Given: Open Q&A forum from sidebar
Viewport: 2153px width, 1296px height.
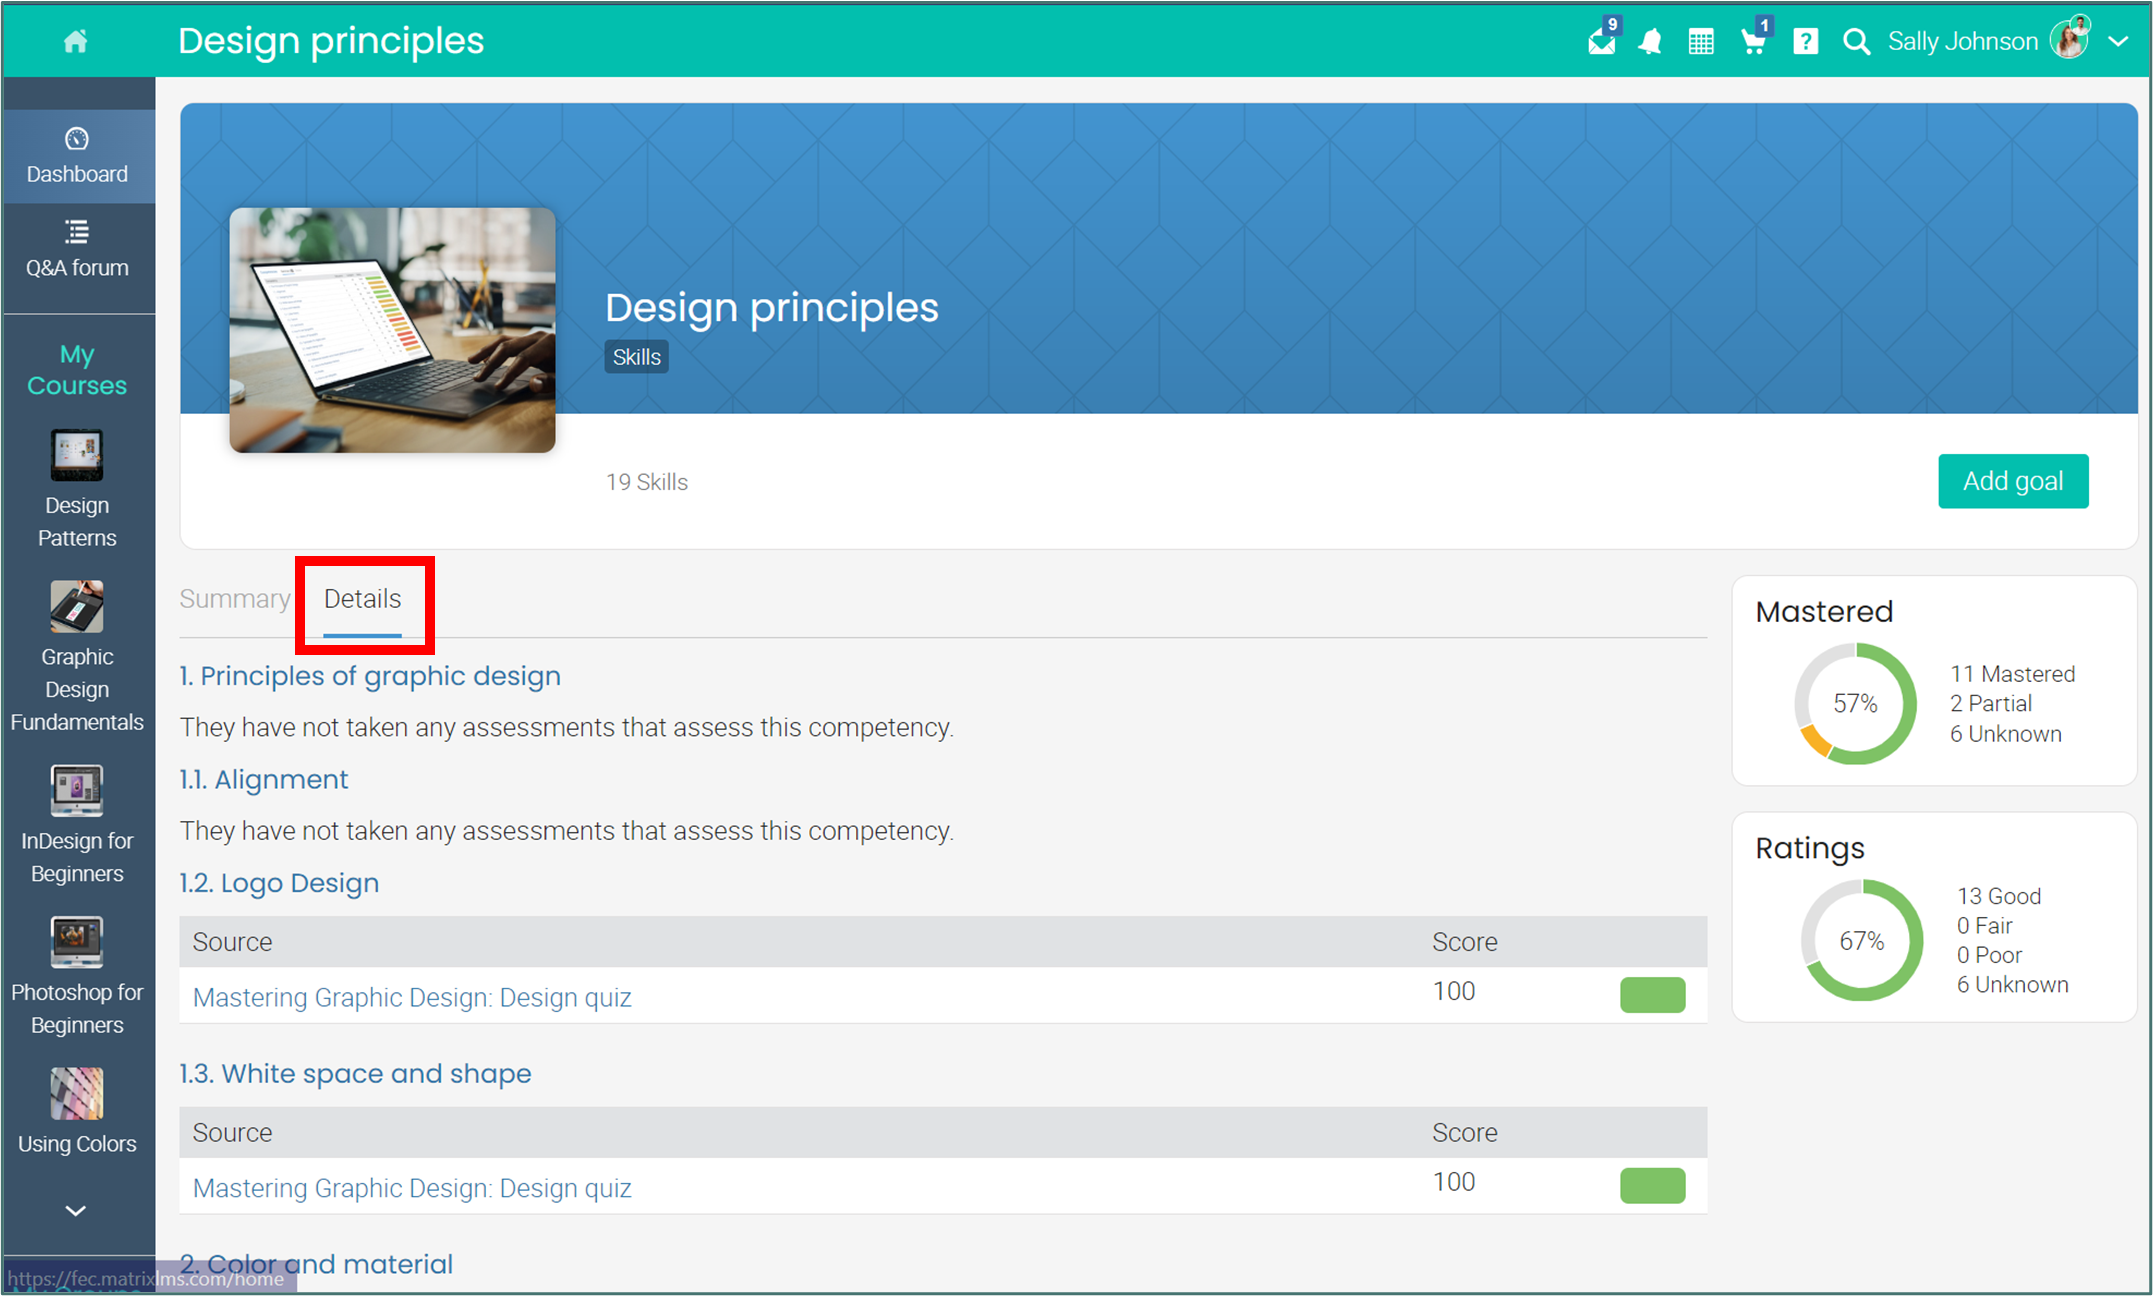Looking at the screenshot, I should (77, 249).
